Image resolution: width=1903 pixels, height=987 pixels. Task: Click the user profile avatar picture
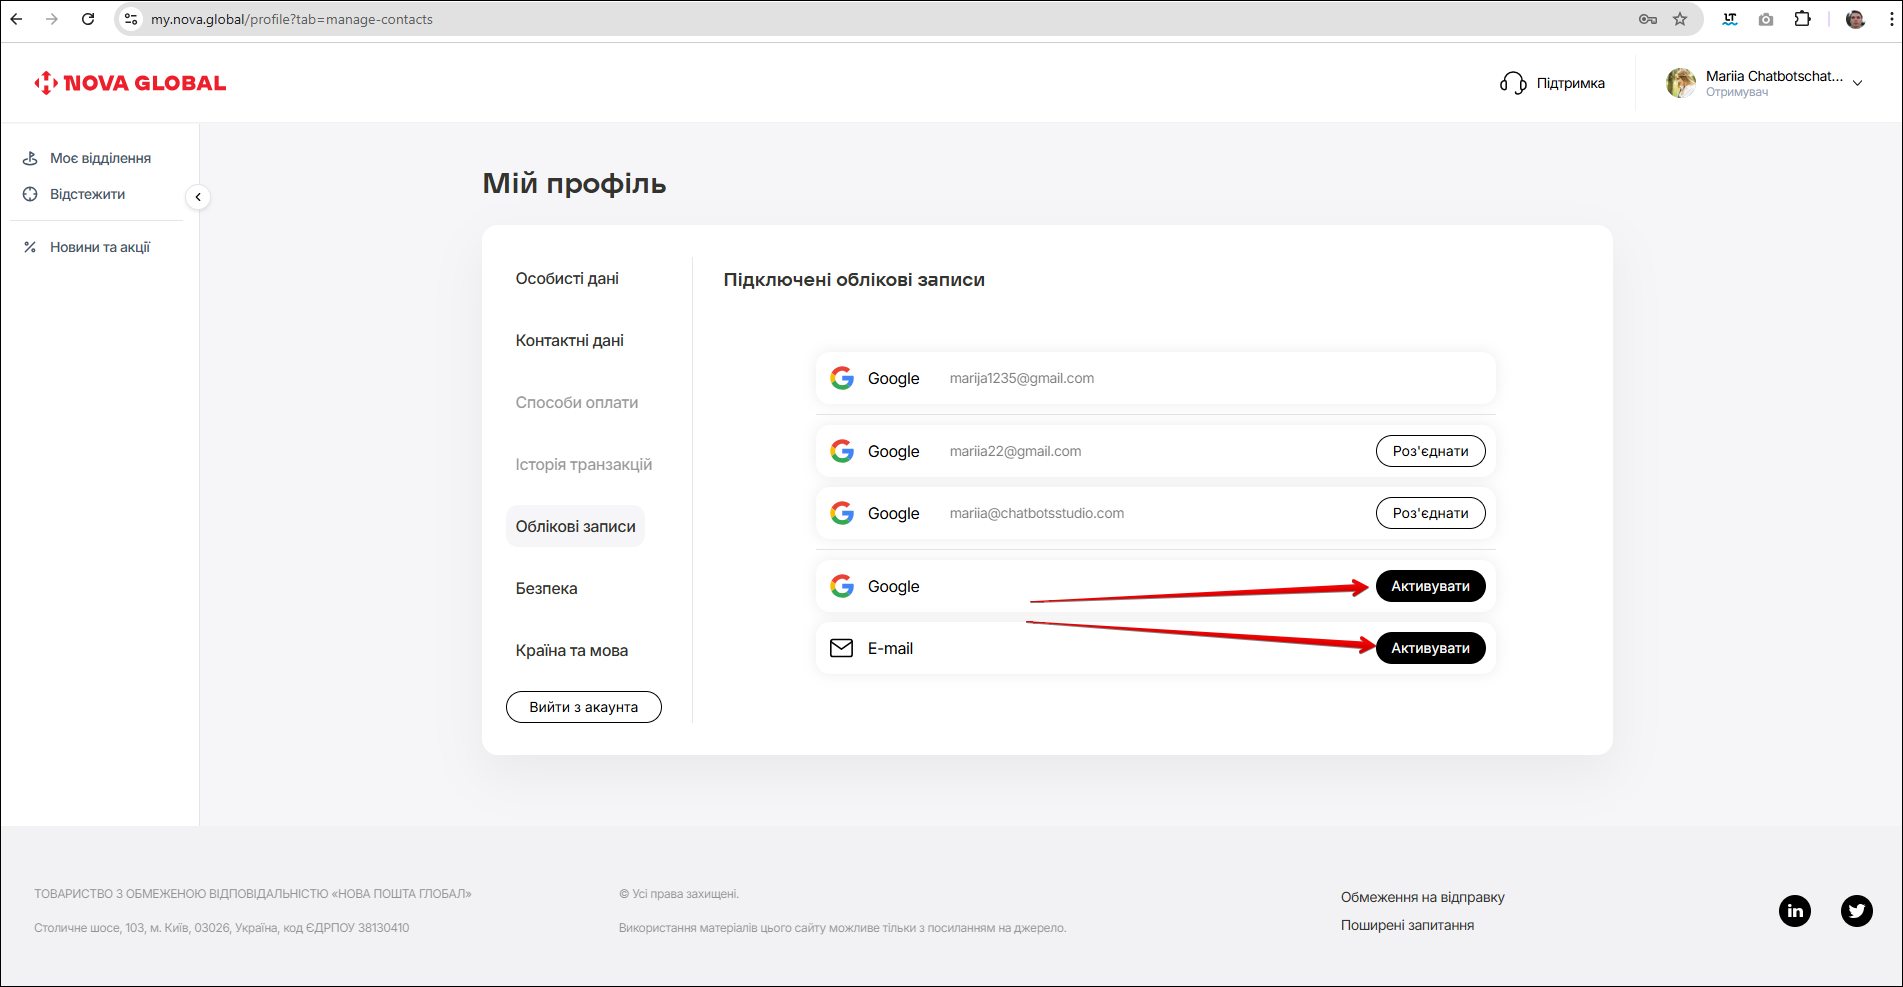tap(1681, 83)
